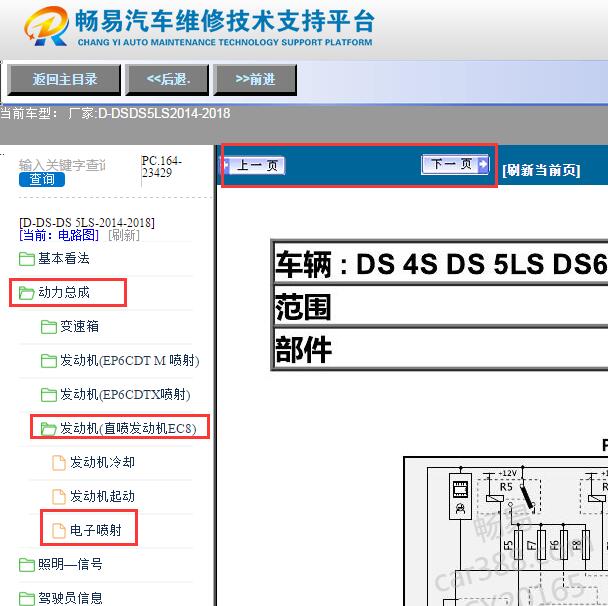The height and width of the screenshot is (606, 608).
Task: Select the 变速箱 tree item
Action: tap(79, 326)
